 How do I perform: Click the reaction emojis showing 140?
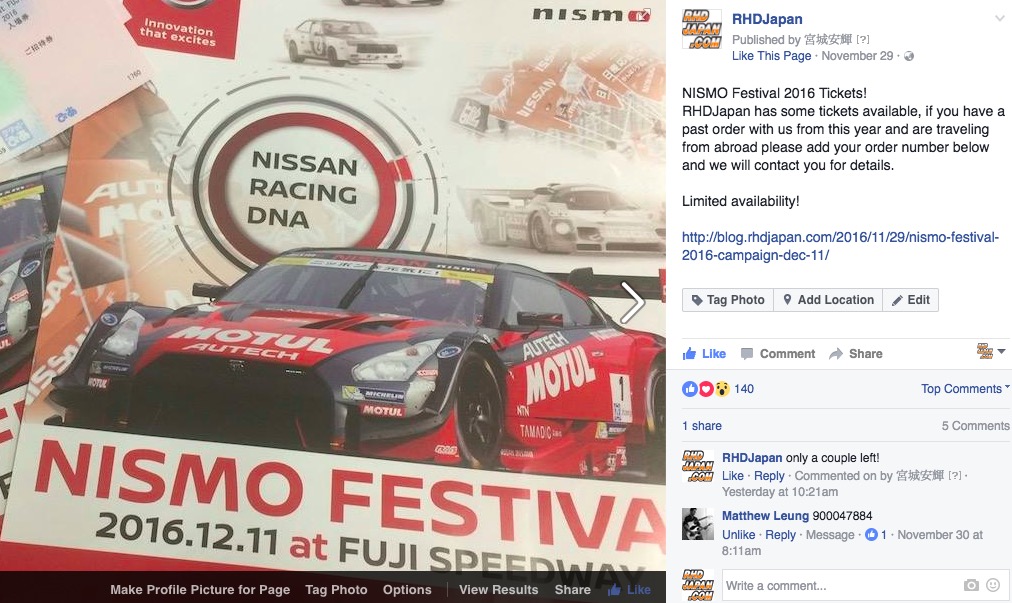718,389
